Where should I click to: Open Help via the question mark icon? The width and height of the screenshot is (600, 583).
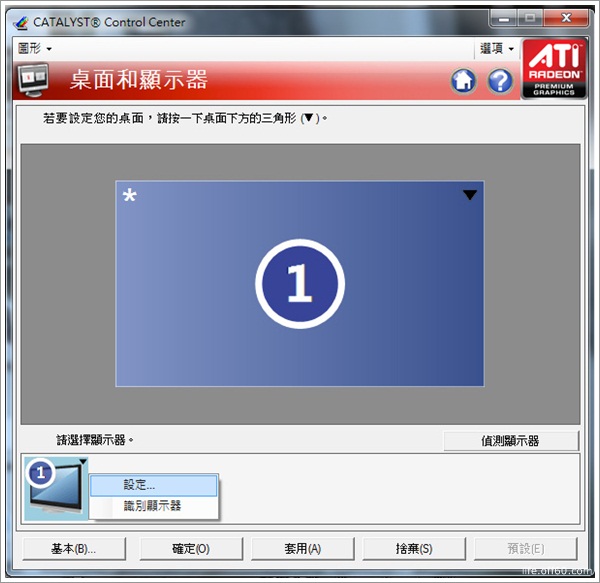[500, 81]
